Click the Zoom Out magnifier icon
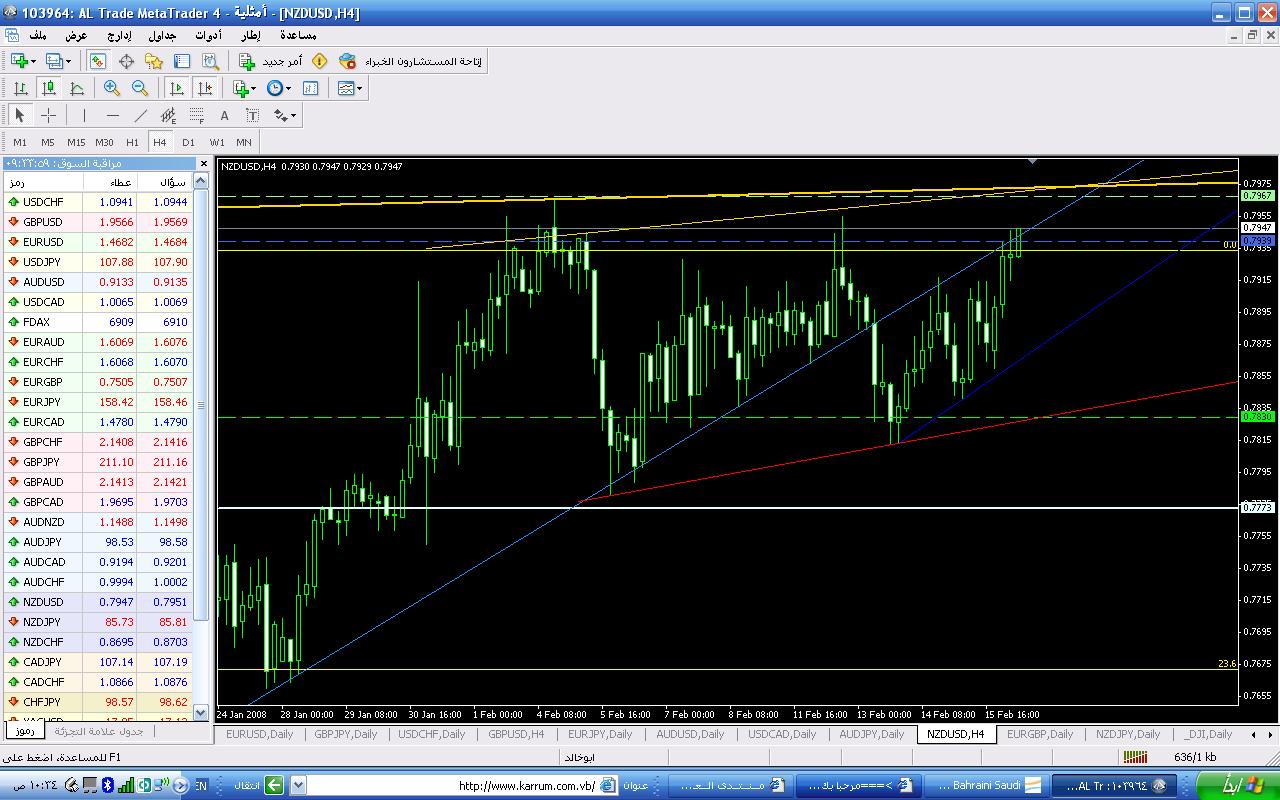The height and width of the screenshot is (800, 1280). pyautogui.click(x=140, y=88)
